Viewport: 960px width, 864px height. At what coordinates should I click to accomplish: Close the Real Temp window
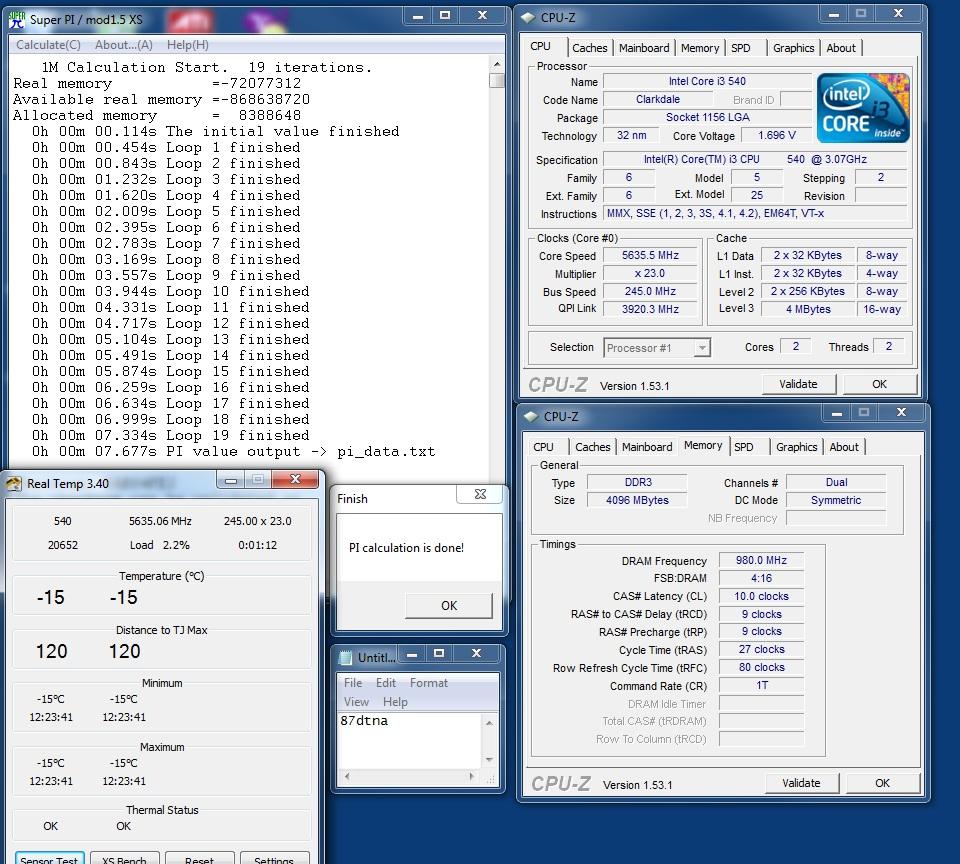[x=295, y=479]
